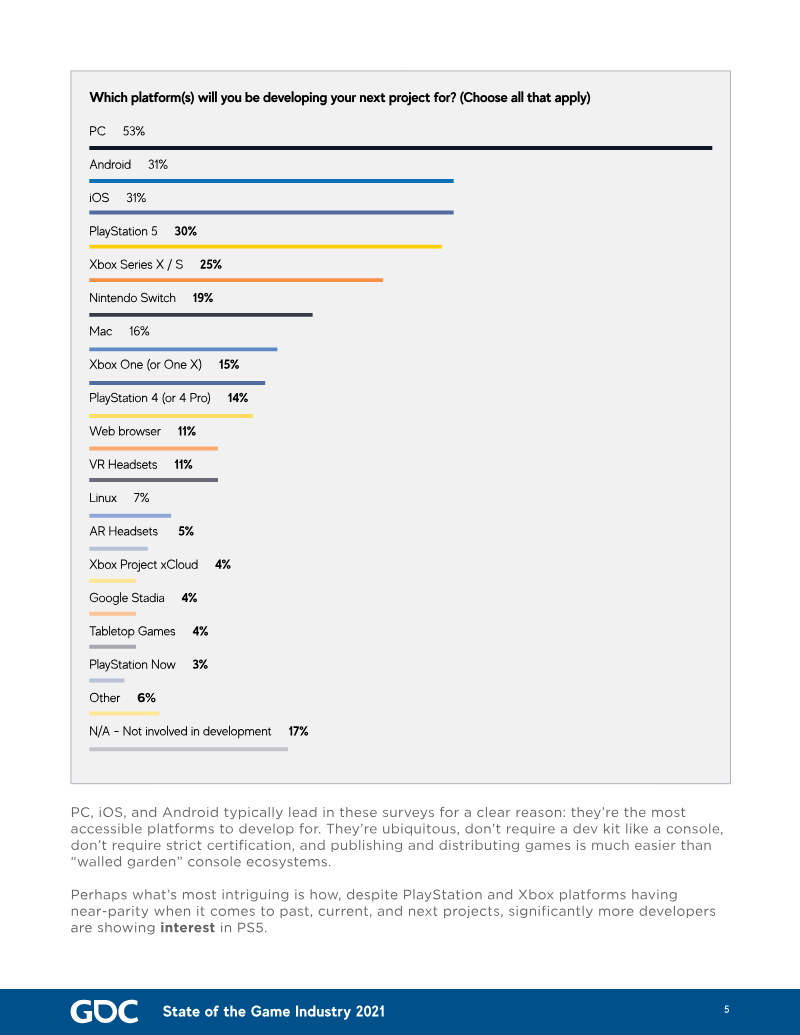Select PlayStation 4 (or 4 Pro) bar
Image resolution: width=800 pixels, height=1035 pixels.
(171, 416)
